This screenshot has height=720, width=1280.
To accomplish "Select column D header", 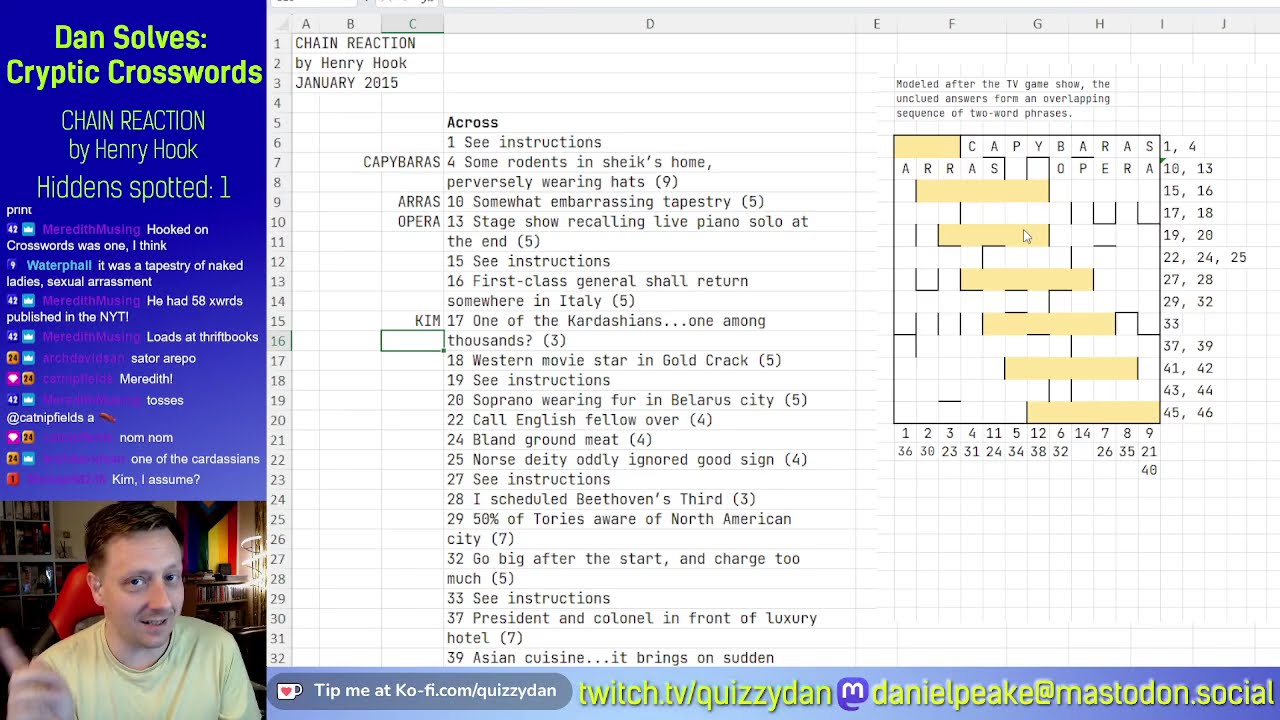I will [649, 24].
